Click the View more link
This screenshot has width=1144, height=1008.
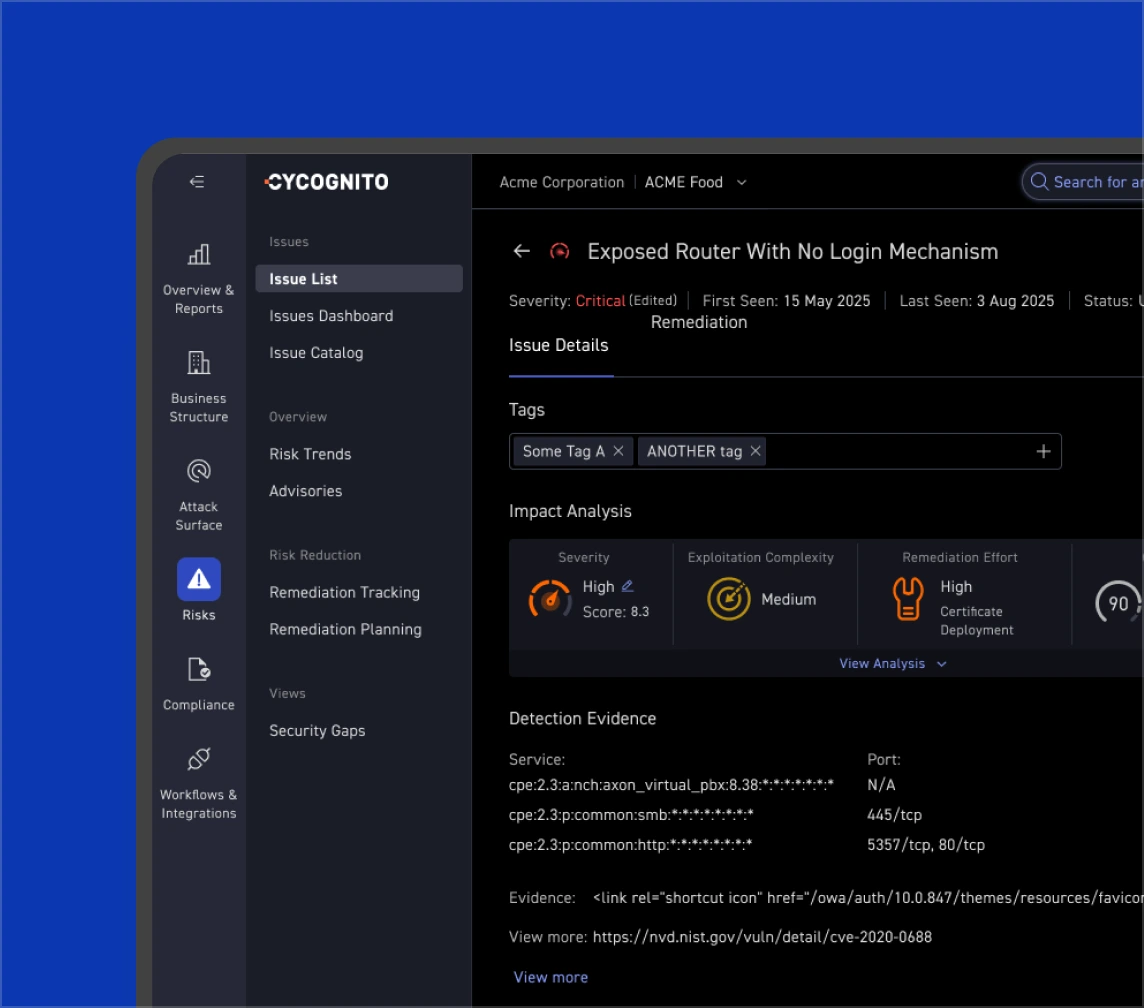(550, 977)
